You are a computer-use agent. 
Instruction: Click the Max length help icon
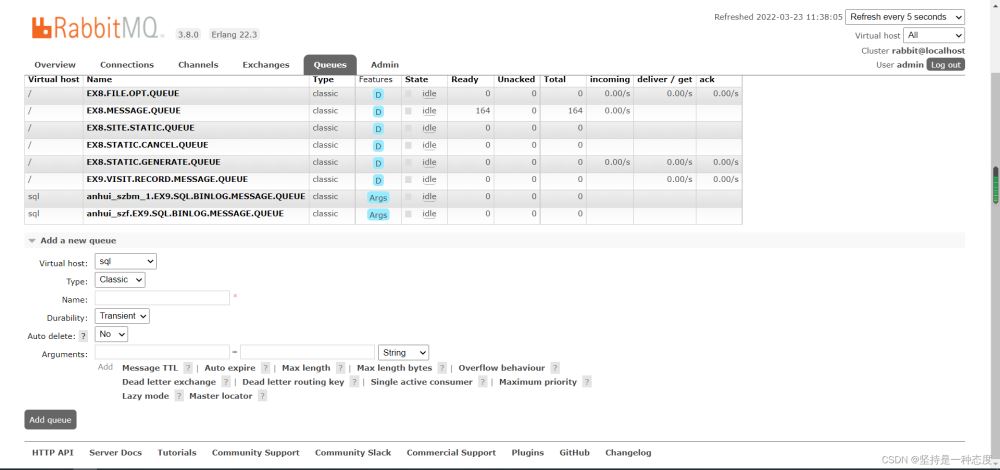click(340, 368)
